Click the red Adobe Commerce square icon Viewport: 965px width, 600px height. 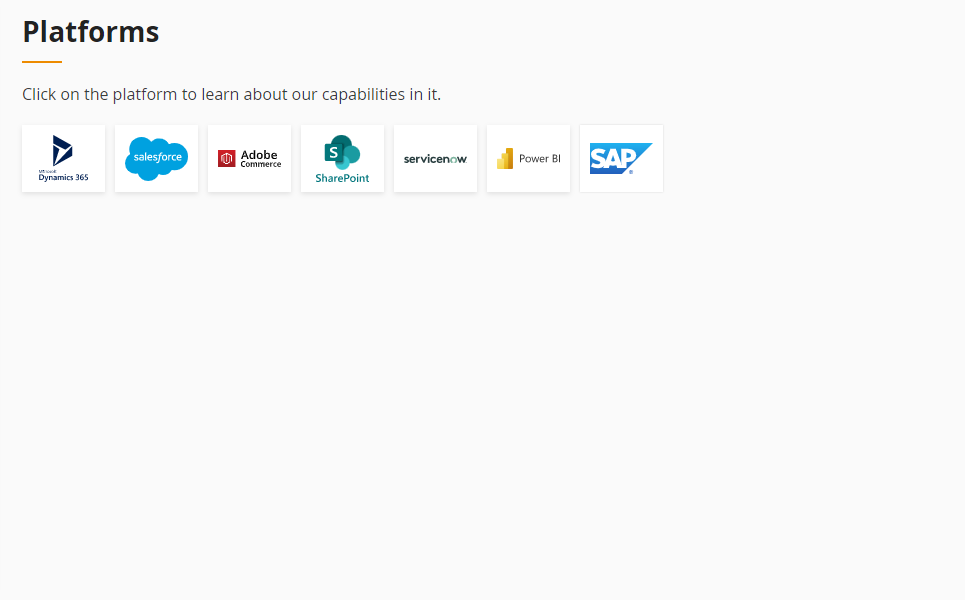pyautogui.click(x=226, y=159)
